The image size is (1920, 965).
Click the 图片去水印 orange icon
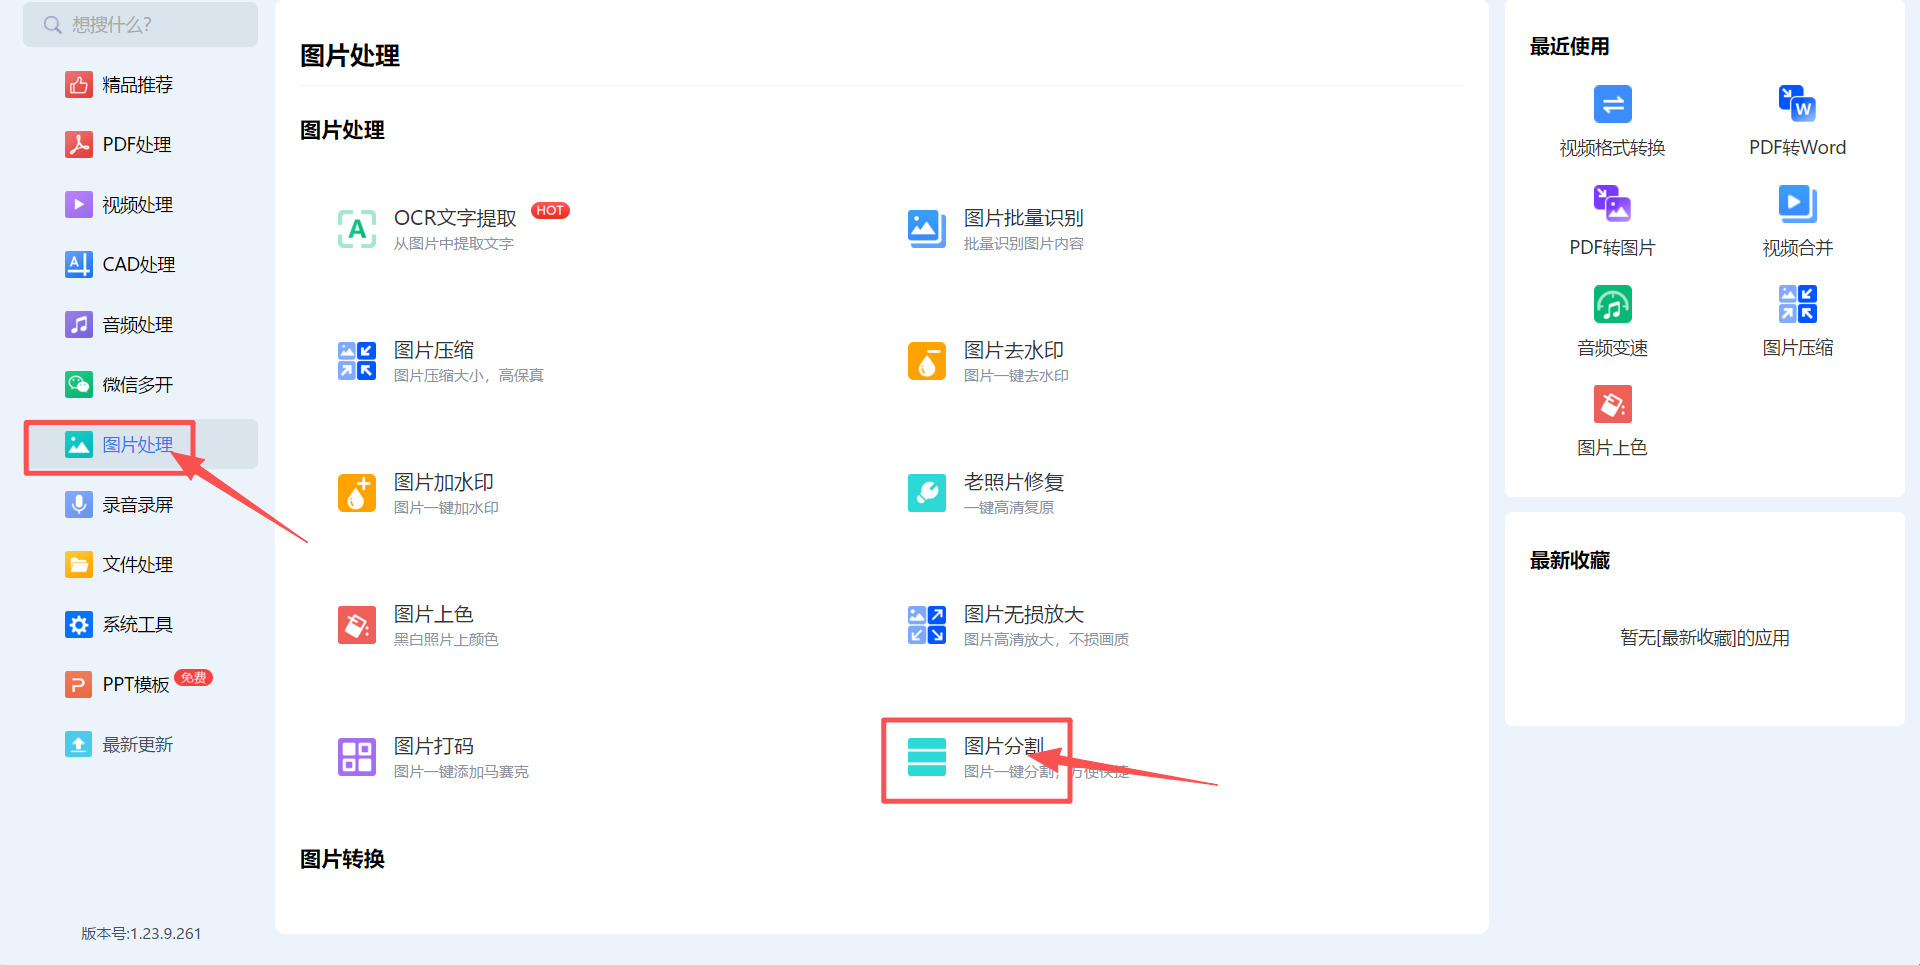[x=927, y=361]
